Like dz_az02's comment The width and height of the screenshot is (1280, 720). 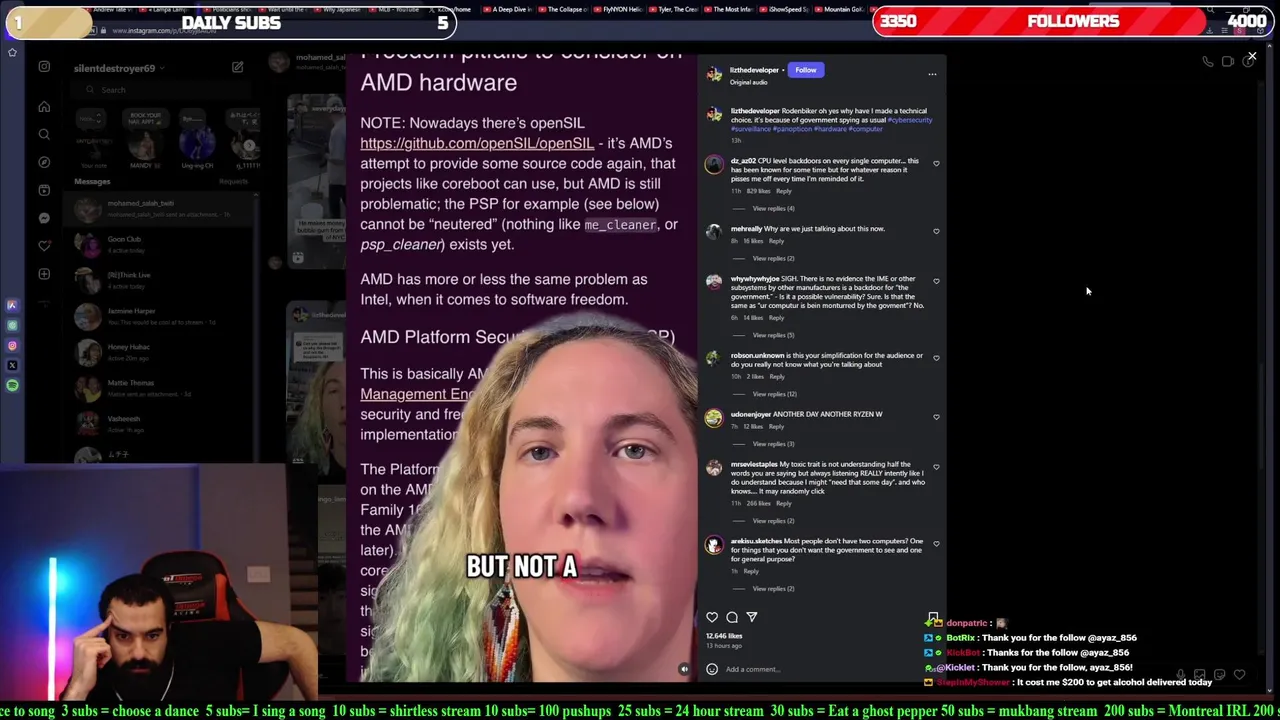click(936, 163)
